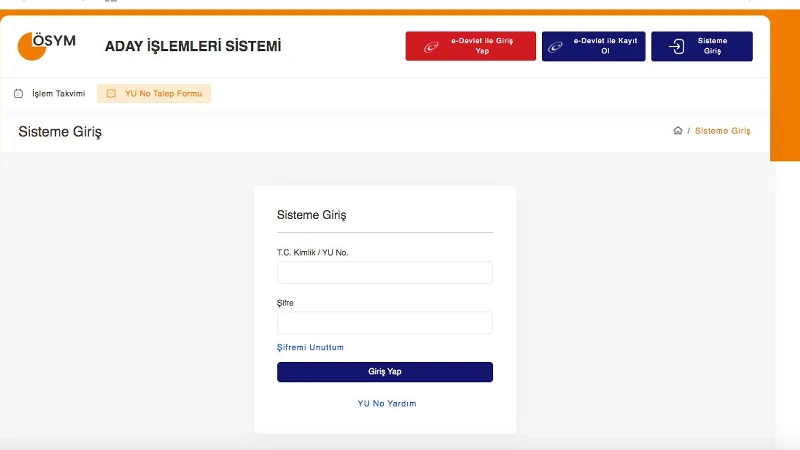This screenshot has height=450, width=800.
Task: Click the e-Devlet icon in the Kayıt Ol button
Action: pos(556,47)
